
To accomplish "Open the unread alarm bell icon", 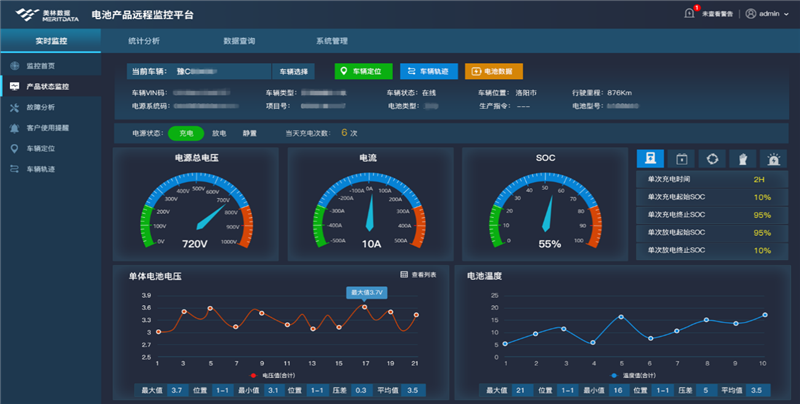I will coord(689,14).
